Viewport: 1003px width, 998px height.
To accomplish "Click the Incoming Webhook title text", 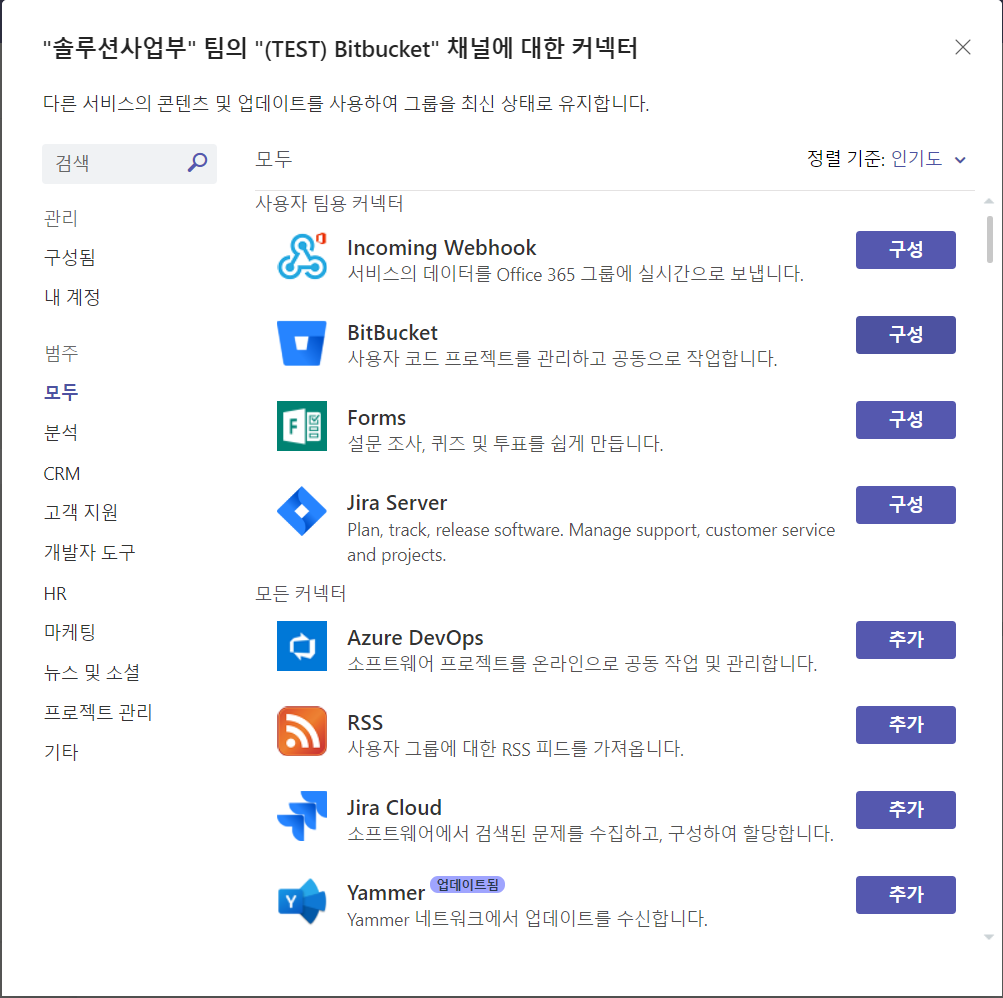I will 441,248.
